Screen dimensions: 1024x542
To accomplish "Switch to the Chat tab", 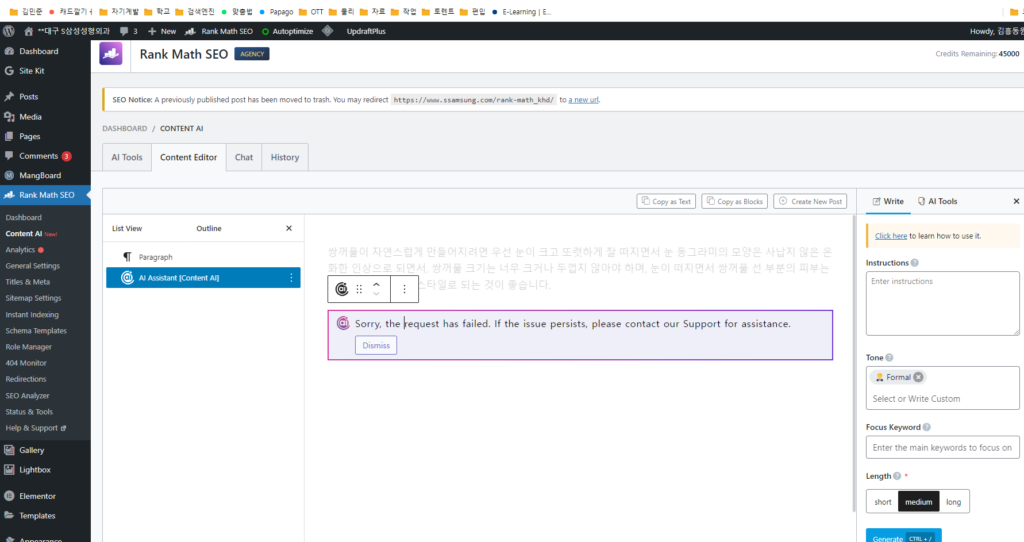I will coord(244,157).
